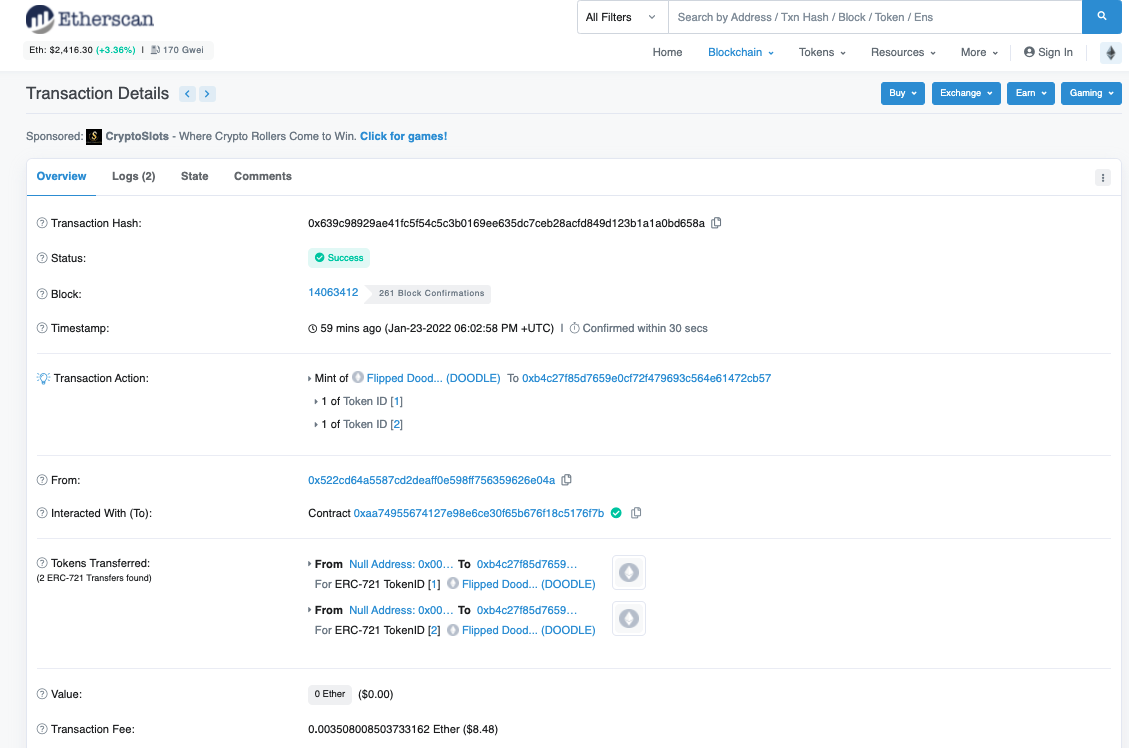Open the All Filters dropdown
The height and width of the screenshot is (748, 1129).
click(x=620, y=17)
